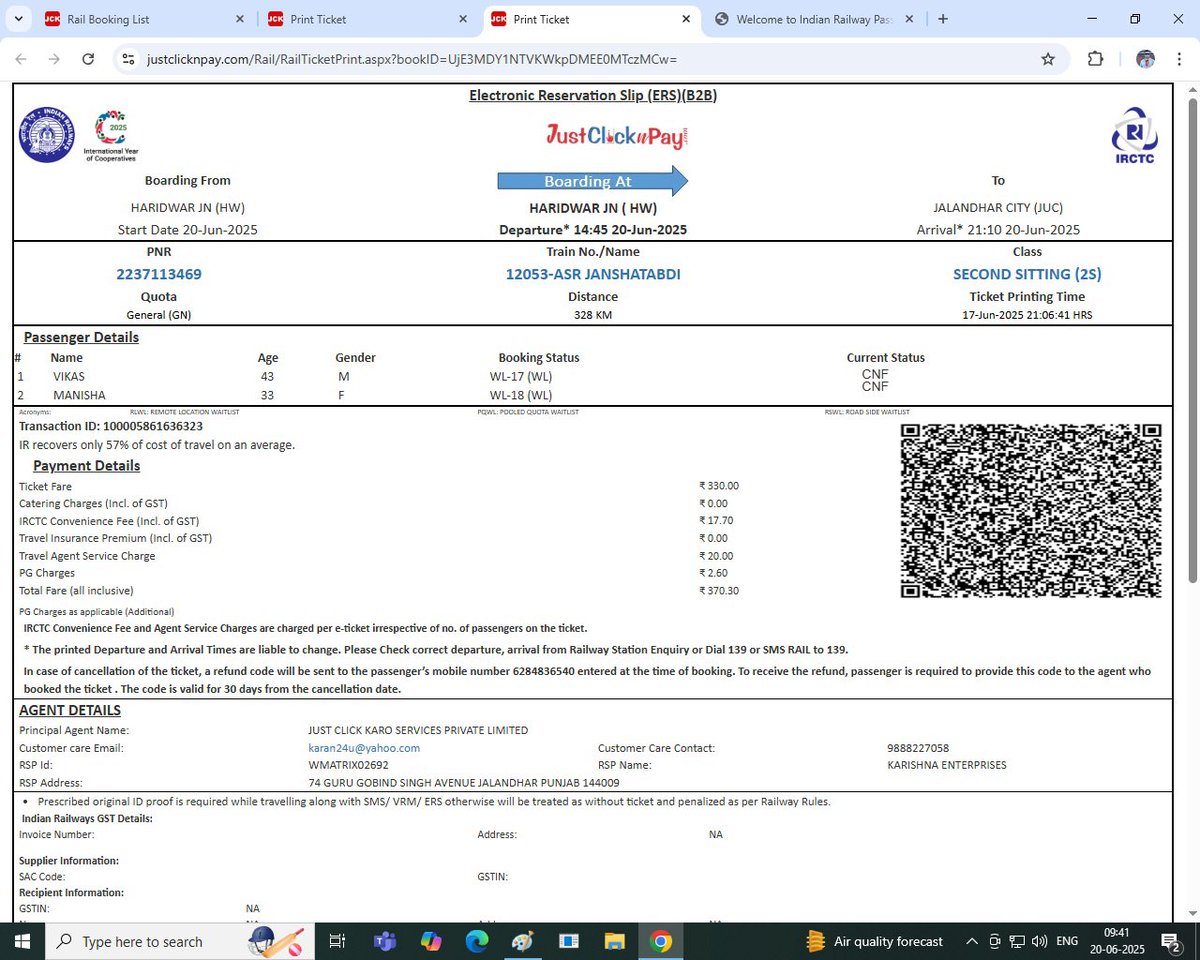This screenshot has width=1200, height=960.
Task: Click the Passenger Details heading
Action: pos(81,337)
